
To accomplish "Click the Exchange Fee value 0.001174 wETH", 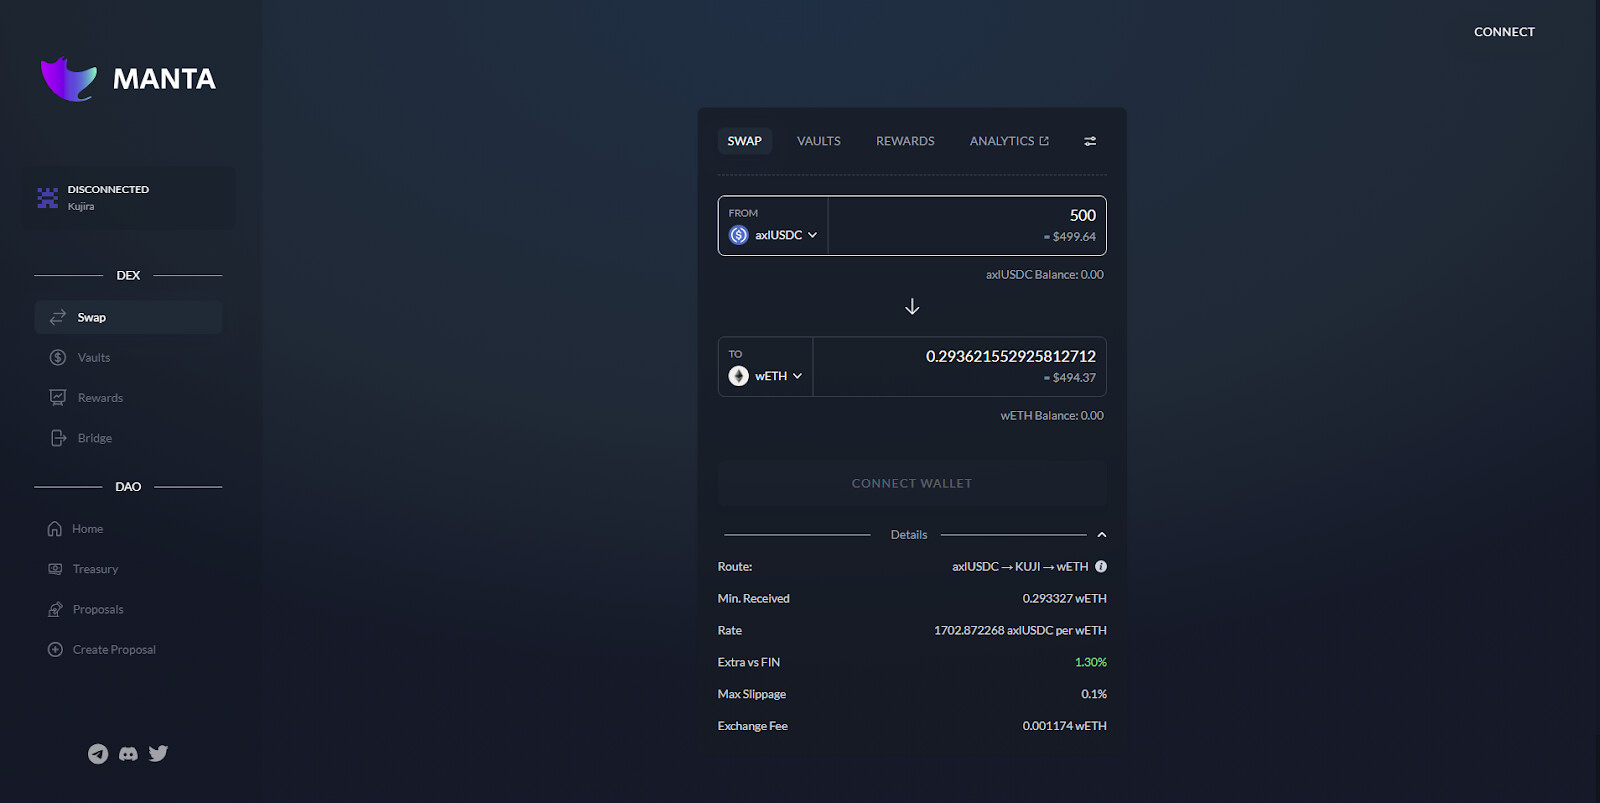I will [1064, 726].
